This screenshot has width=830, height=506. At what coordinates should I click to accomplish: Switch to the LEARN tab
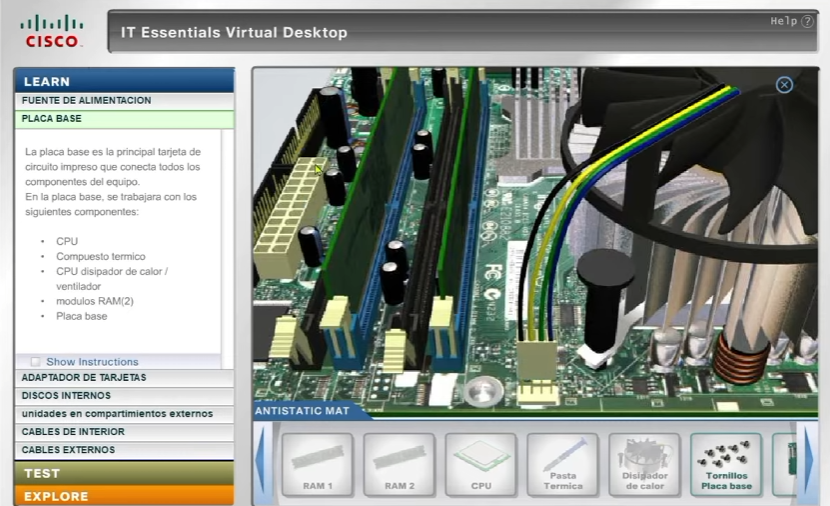point(124,81)
